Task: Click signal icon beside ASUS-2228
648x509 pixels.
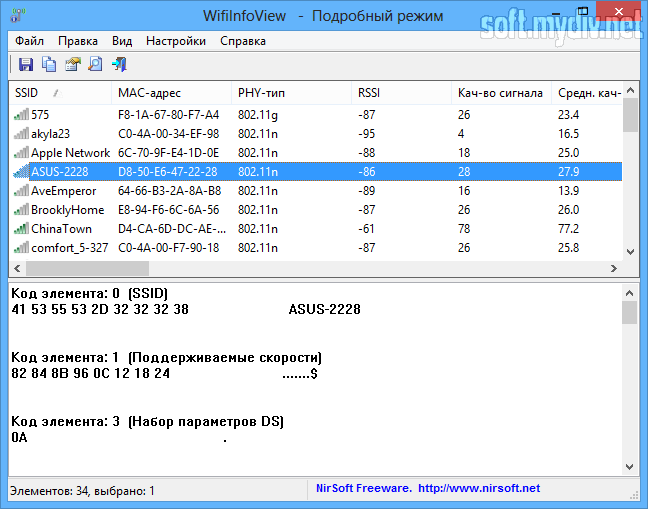Action: click(21, 171)
